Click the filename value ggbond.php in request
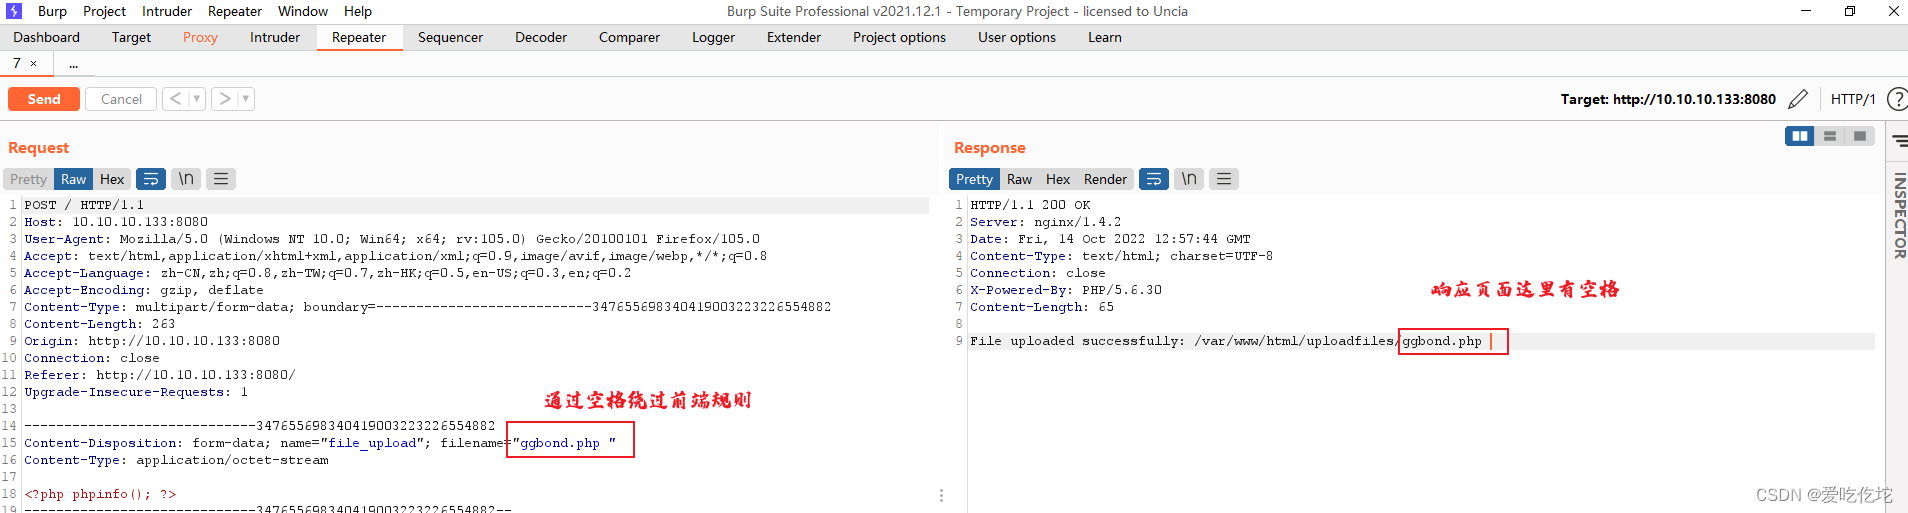Viewport: 1908px width, 513px height. coord(560,443)
